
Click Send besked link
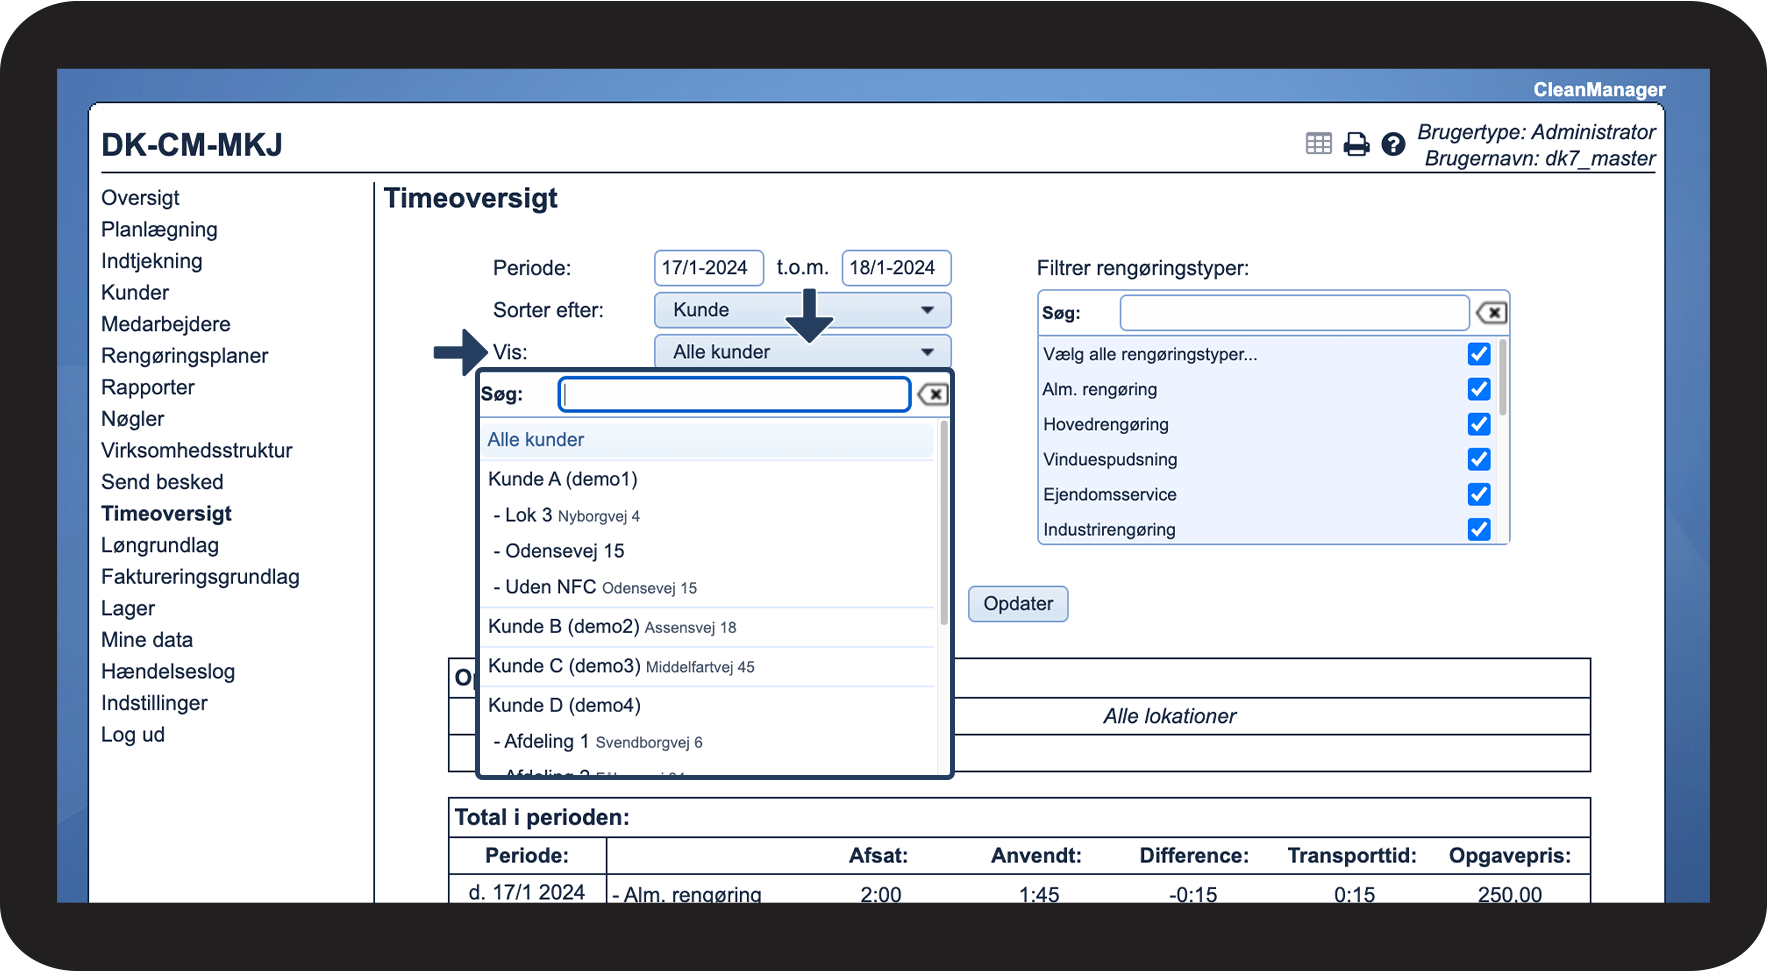pyautogui.click(x=162, y=482)
